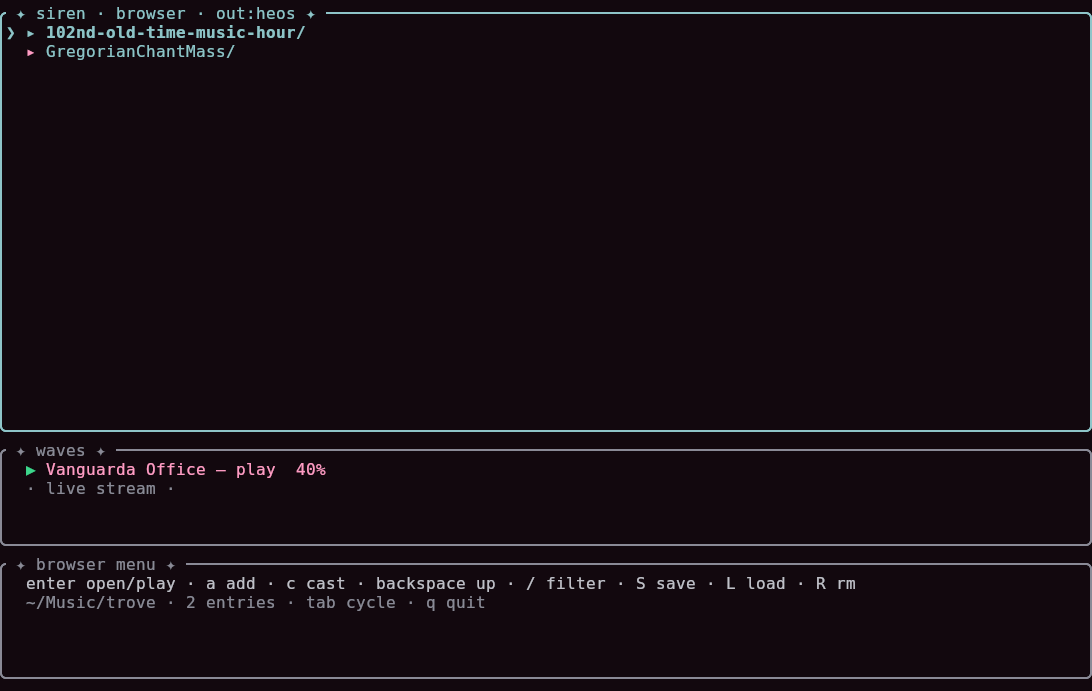Click the "S save" command
The width and height of the screenshot is (1092, 691).
(666, 584)
